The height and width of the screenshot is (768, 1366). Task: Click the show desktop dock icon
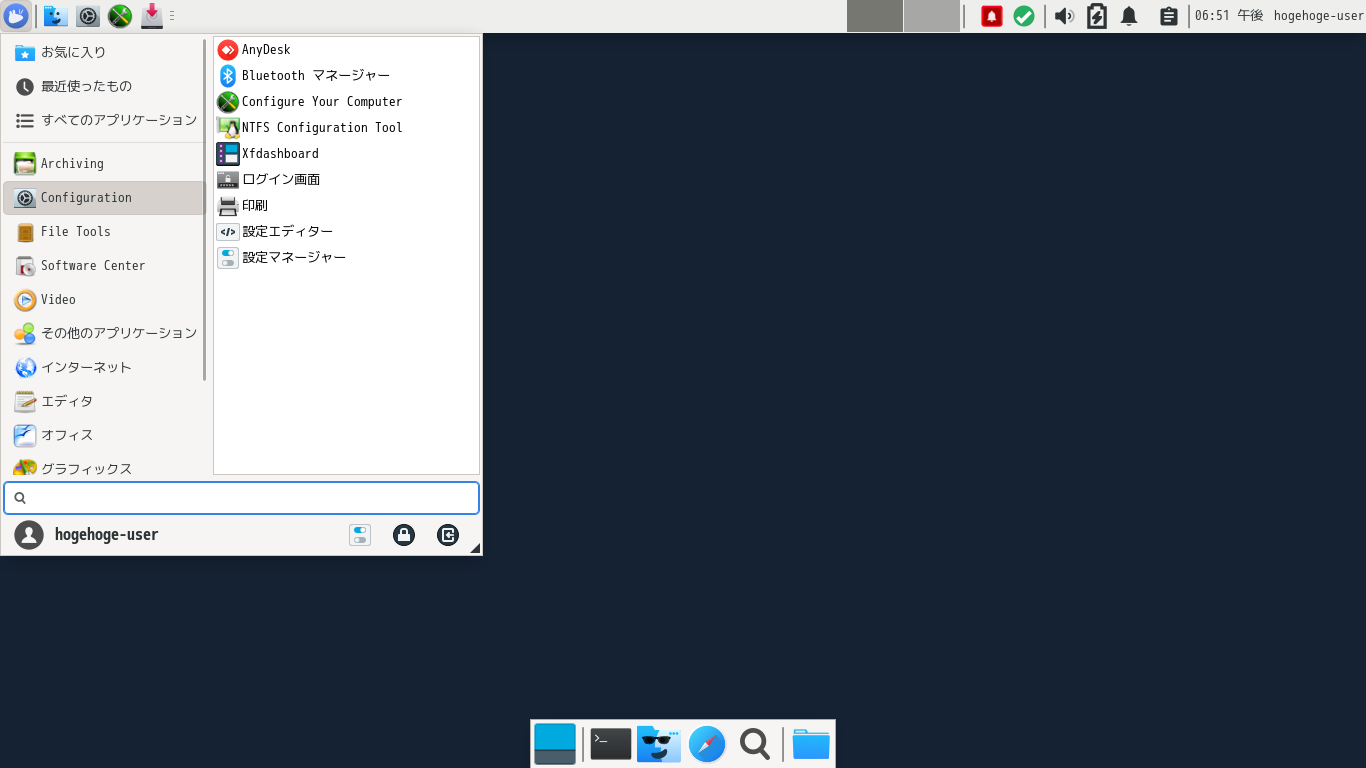555,744
